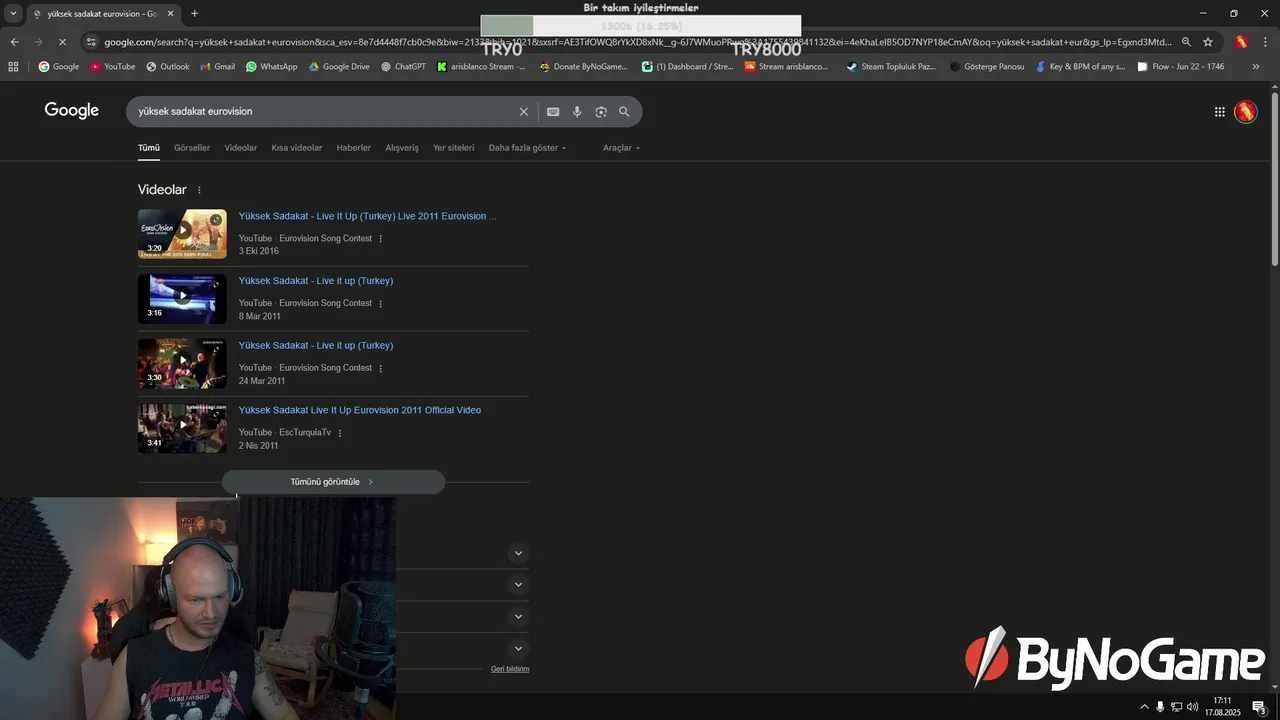Click the Geri bildirim link
This screenshot has height=720, width=1280.
(x=510, y=669)
